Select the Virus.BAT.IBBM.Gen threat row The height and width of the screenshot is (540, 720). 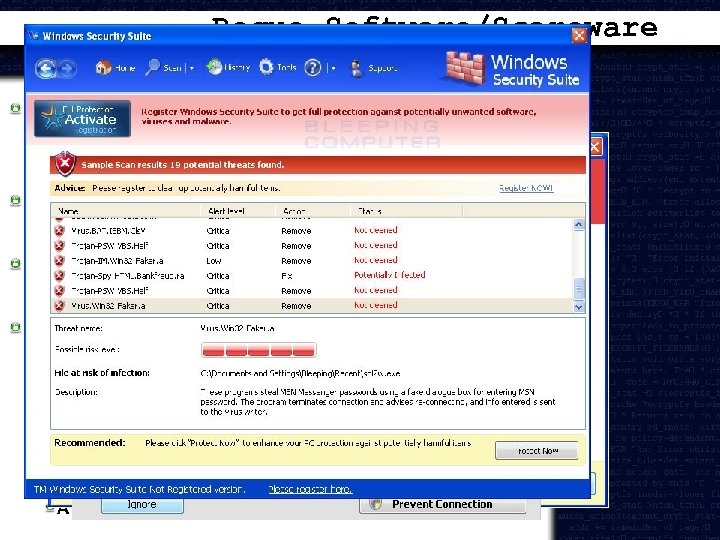click(311, 231)
